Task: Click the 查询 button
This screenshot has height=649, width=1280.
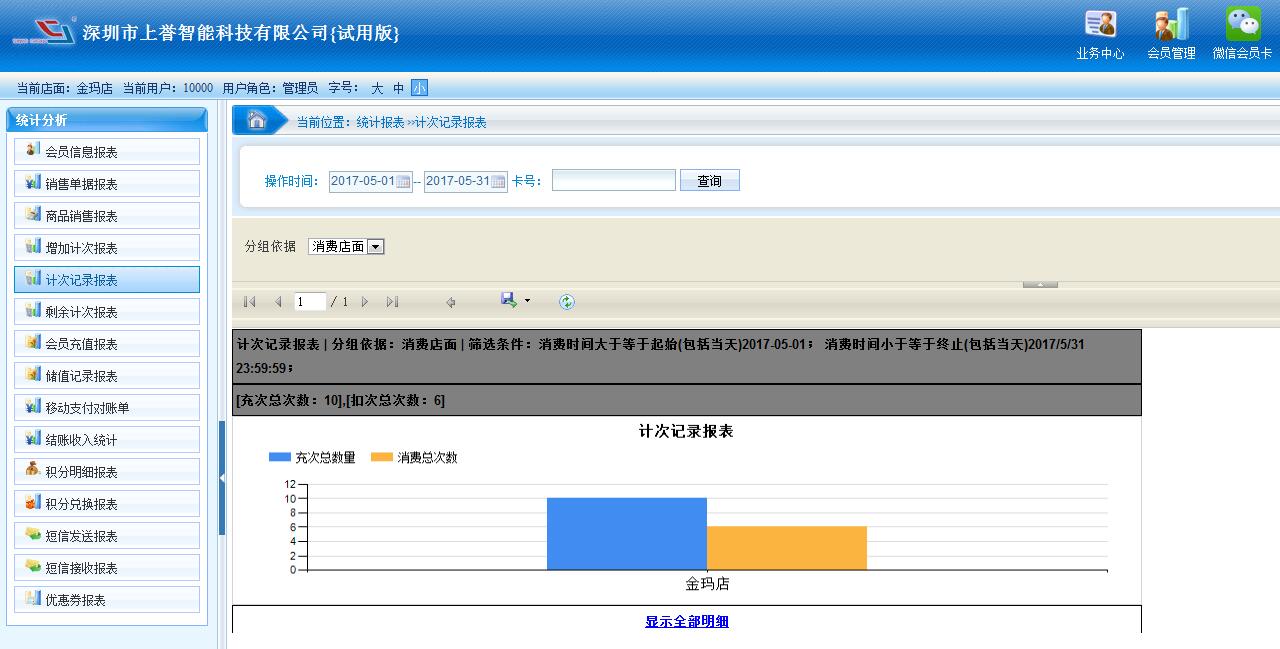Action: pos(709,181)
